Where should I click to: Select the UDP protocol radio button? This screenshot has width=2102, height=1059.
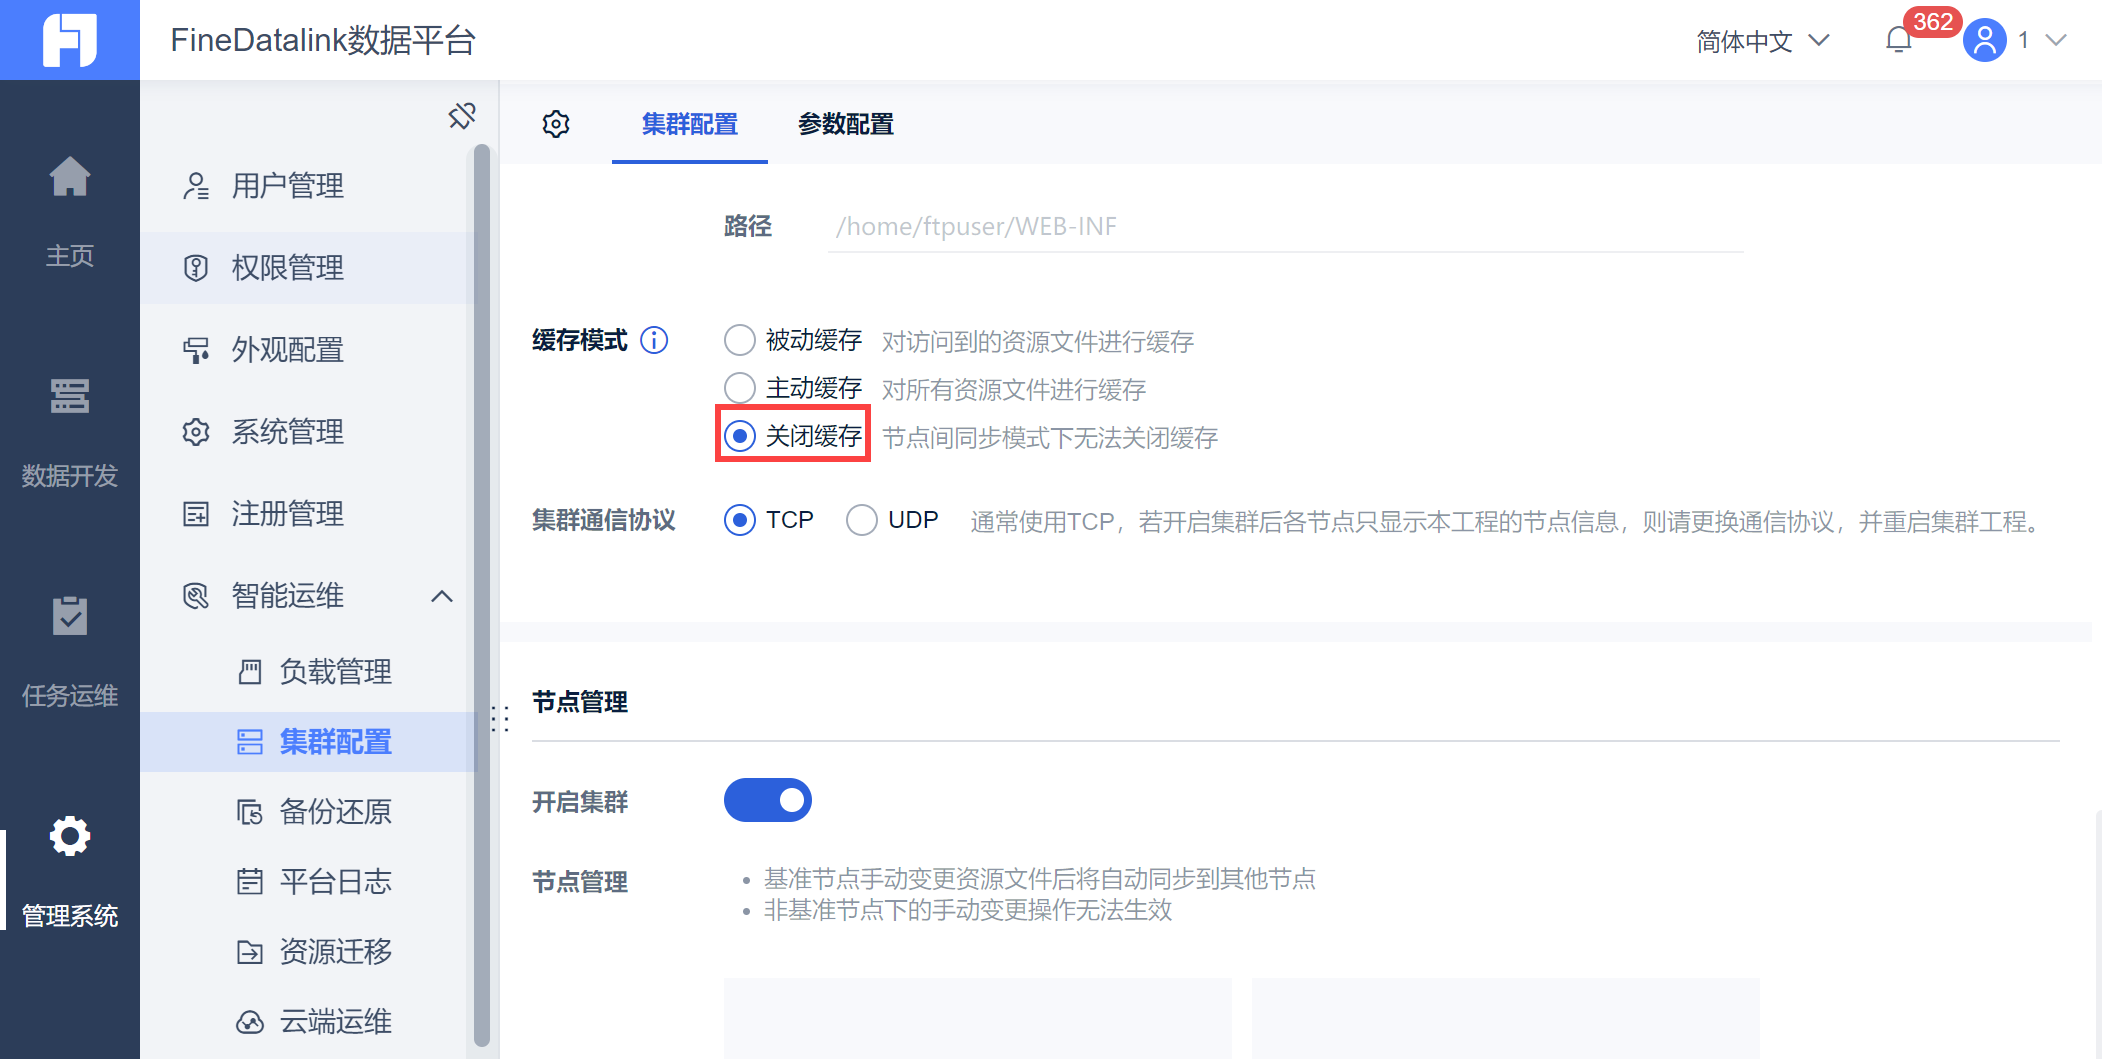tap(862, 520)
